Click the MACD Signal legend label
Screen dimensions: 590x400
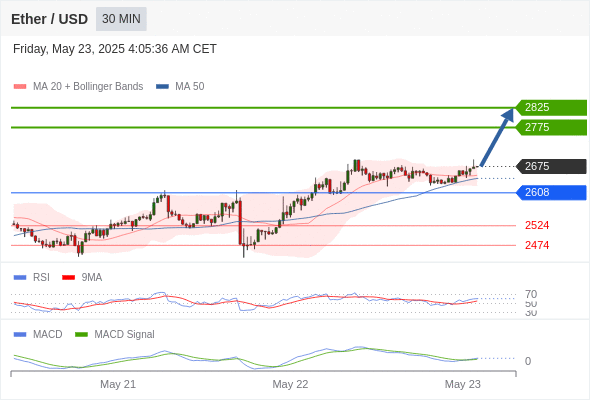click(125, 334)
